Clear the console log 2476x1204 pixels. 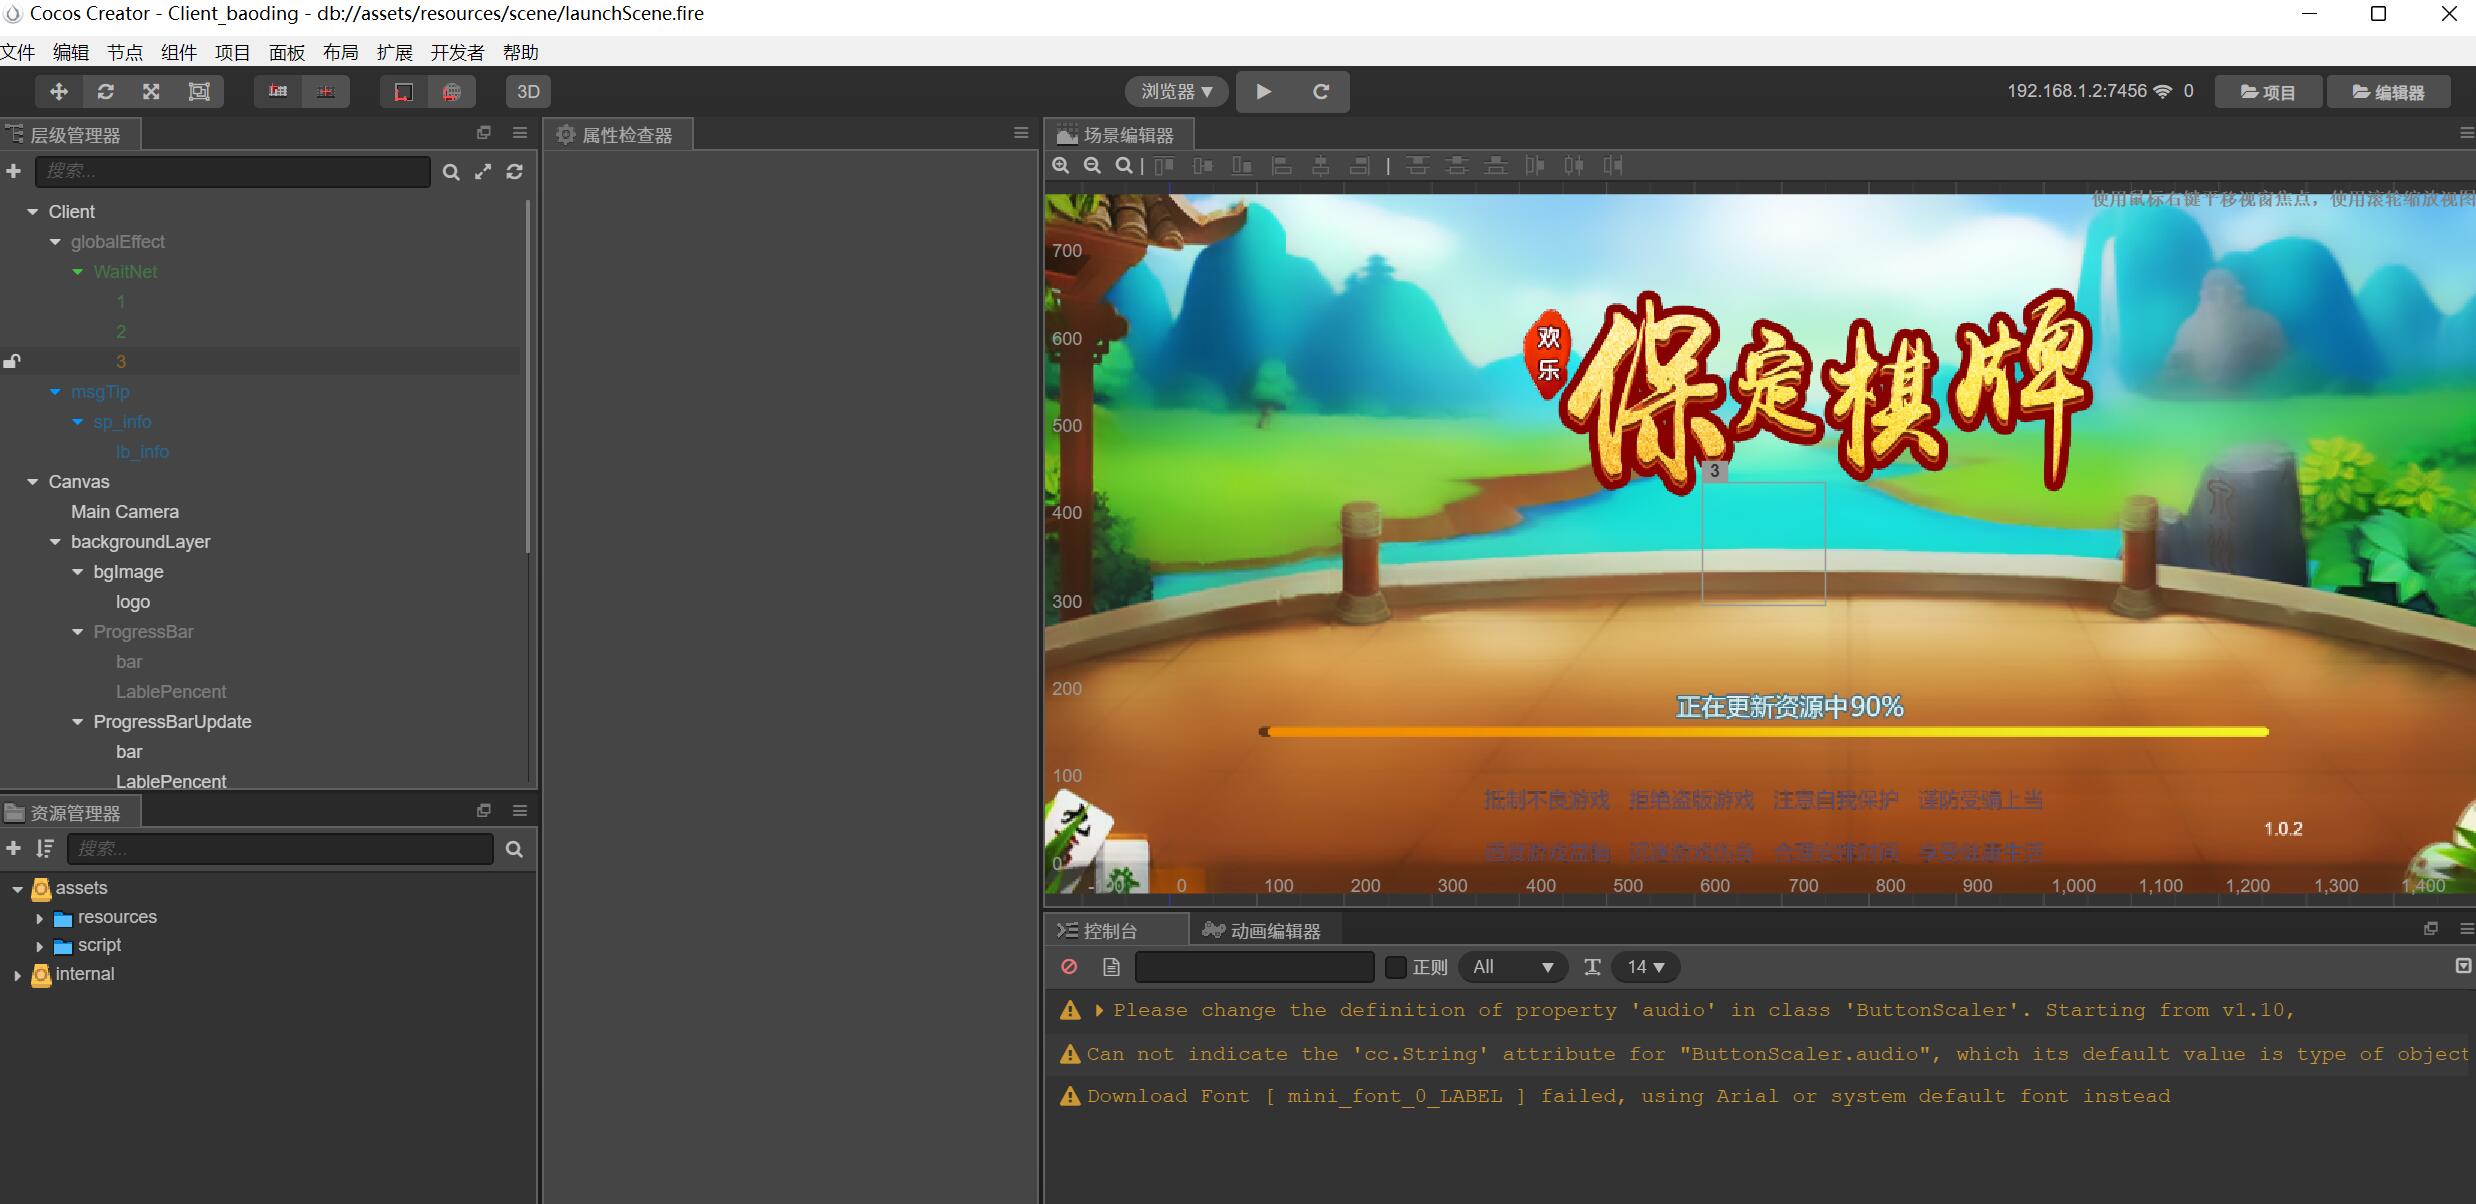click(x=1069, y=967)
